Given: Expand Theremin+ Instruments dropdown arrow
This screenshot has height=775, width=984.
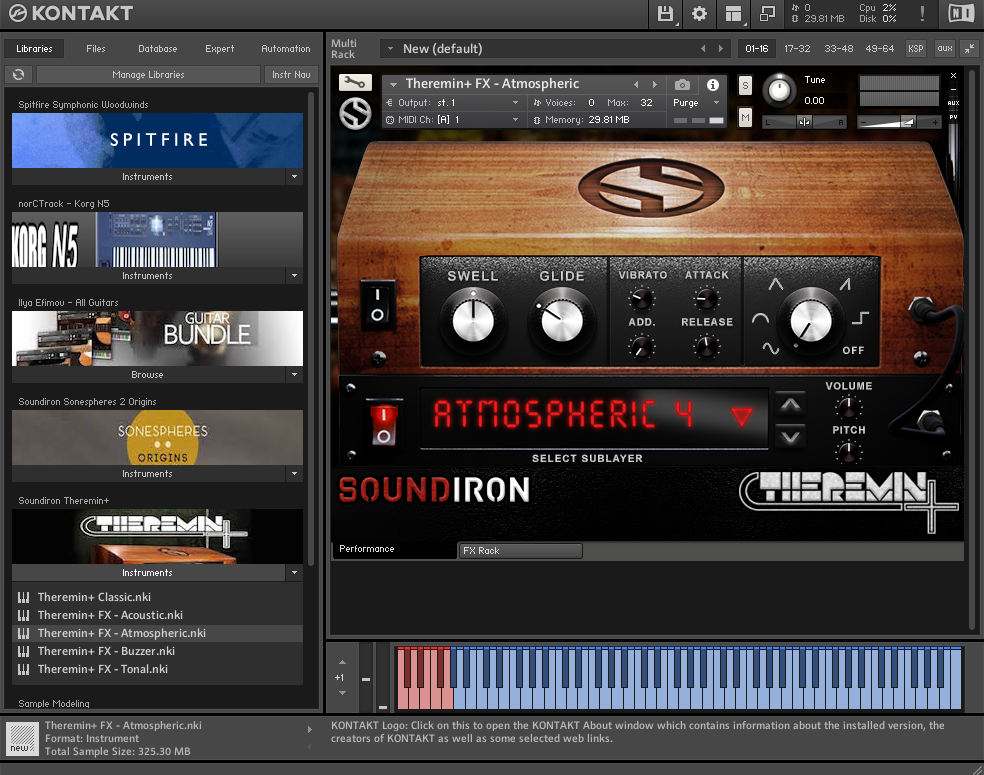Looking at the screenshot, I should pos(294,572).
